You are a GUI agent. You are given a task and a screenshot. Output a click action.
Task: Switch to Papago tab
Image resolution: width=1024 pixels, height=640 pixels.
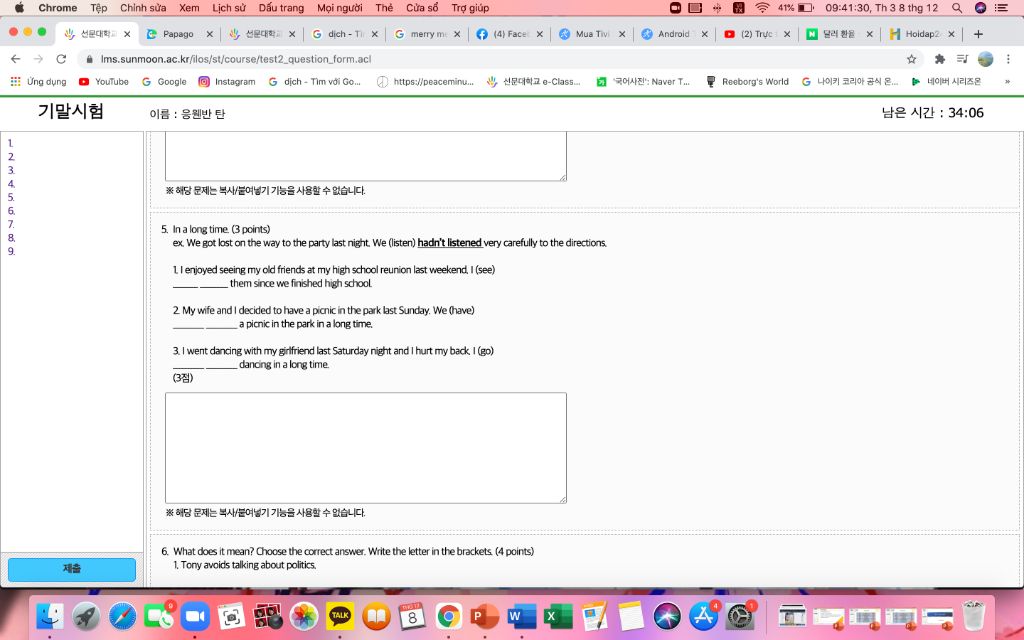click(x=178, y=34)
